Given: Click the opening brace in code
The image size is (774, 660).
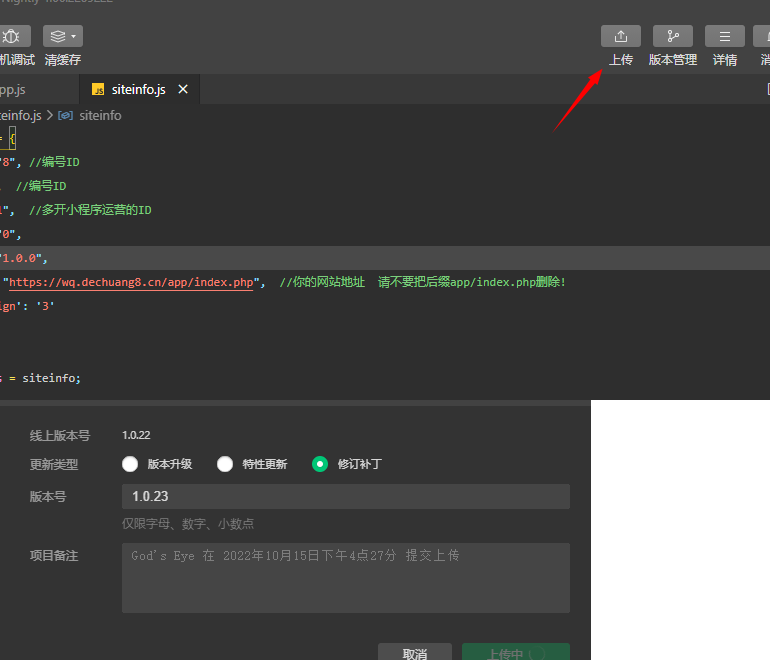Looking at the screenshot, I should click(12, 138).
